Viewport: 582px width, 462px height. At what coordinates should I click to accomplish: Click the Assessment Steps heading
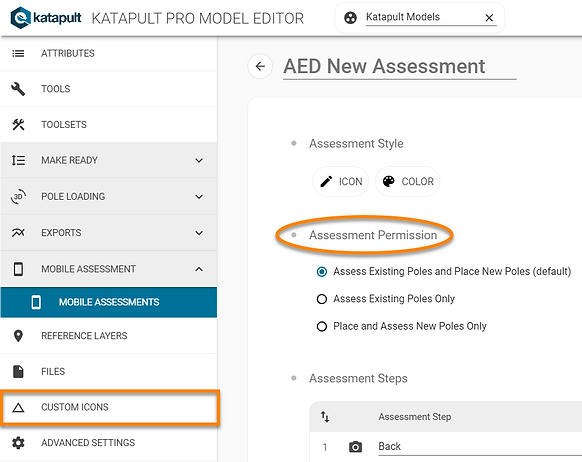click(358, 379)
